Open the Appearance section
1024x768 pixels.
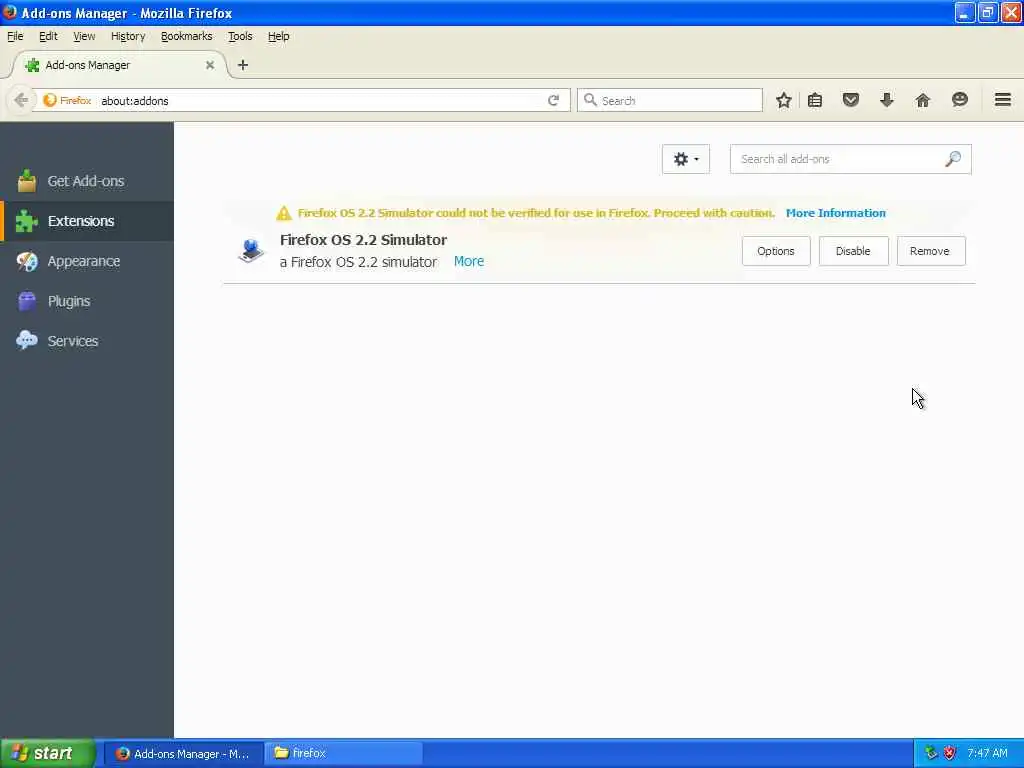[87, 261]
